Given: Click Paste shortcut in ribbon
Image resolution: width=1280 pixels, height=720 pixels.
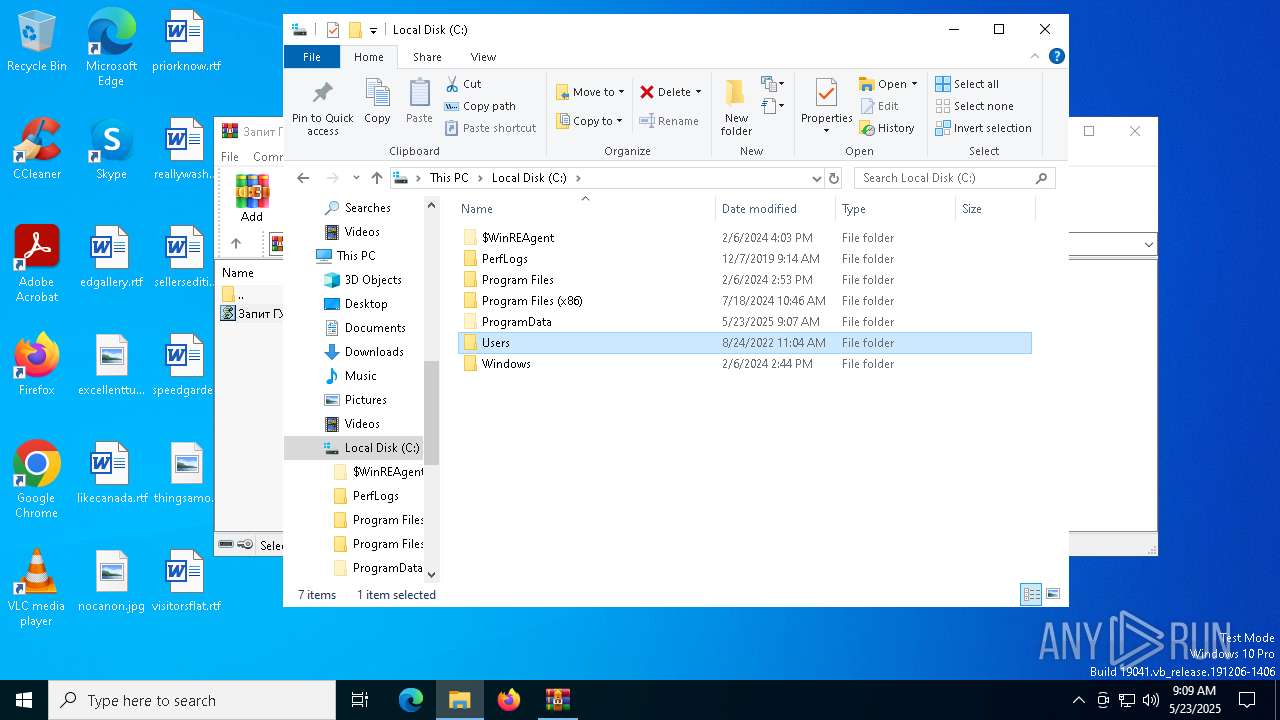Looking at the screenshot, I should pos(490,128).
